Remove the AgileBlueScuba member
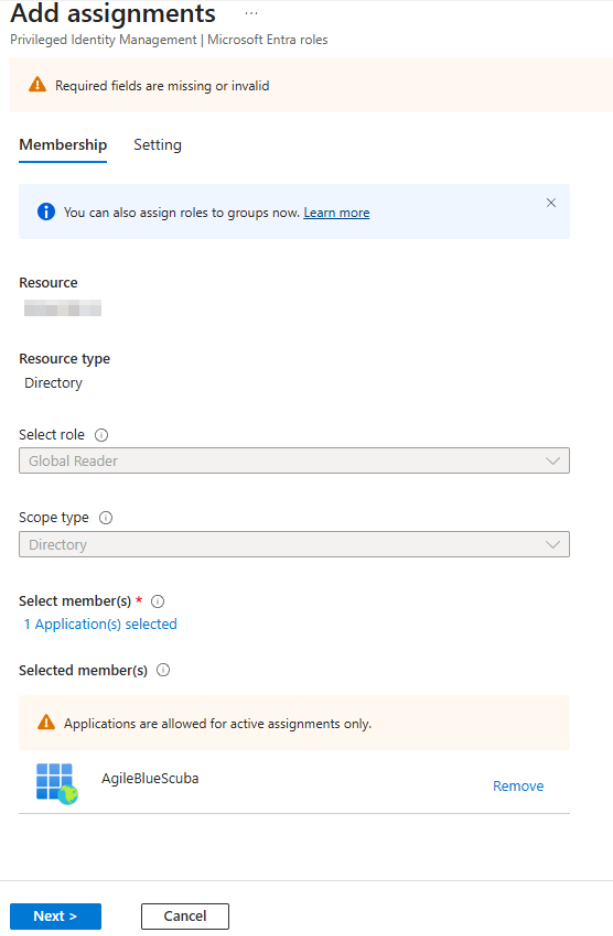Viewport: 613px width, 936px height. 518,786
